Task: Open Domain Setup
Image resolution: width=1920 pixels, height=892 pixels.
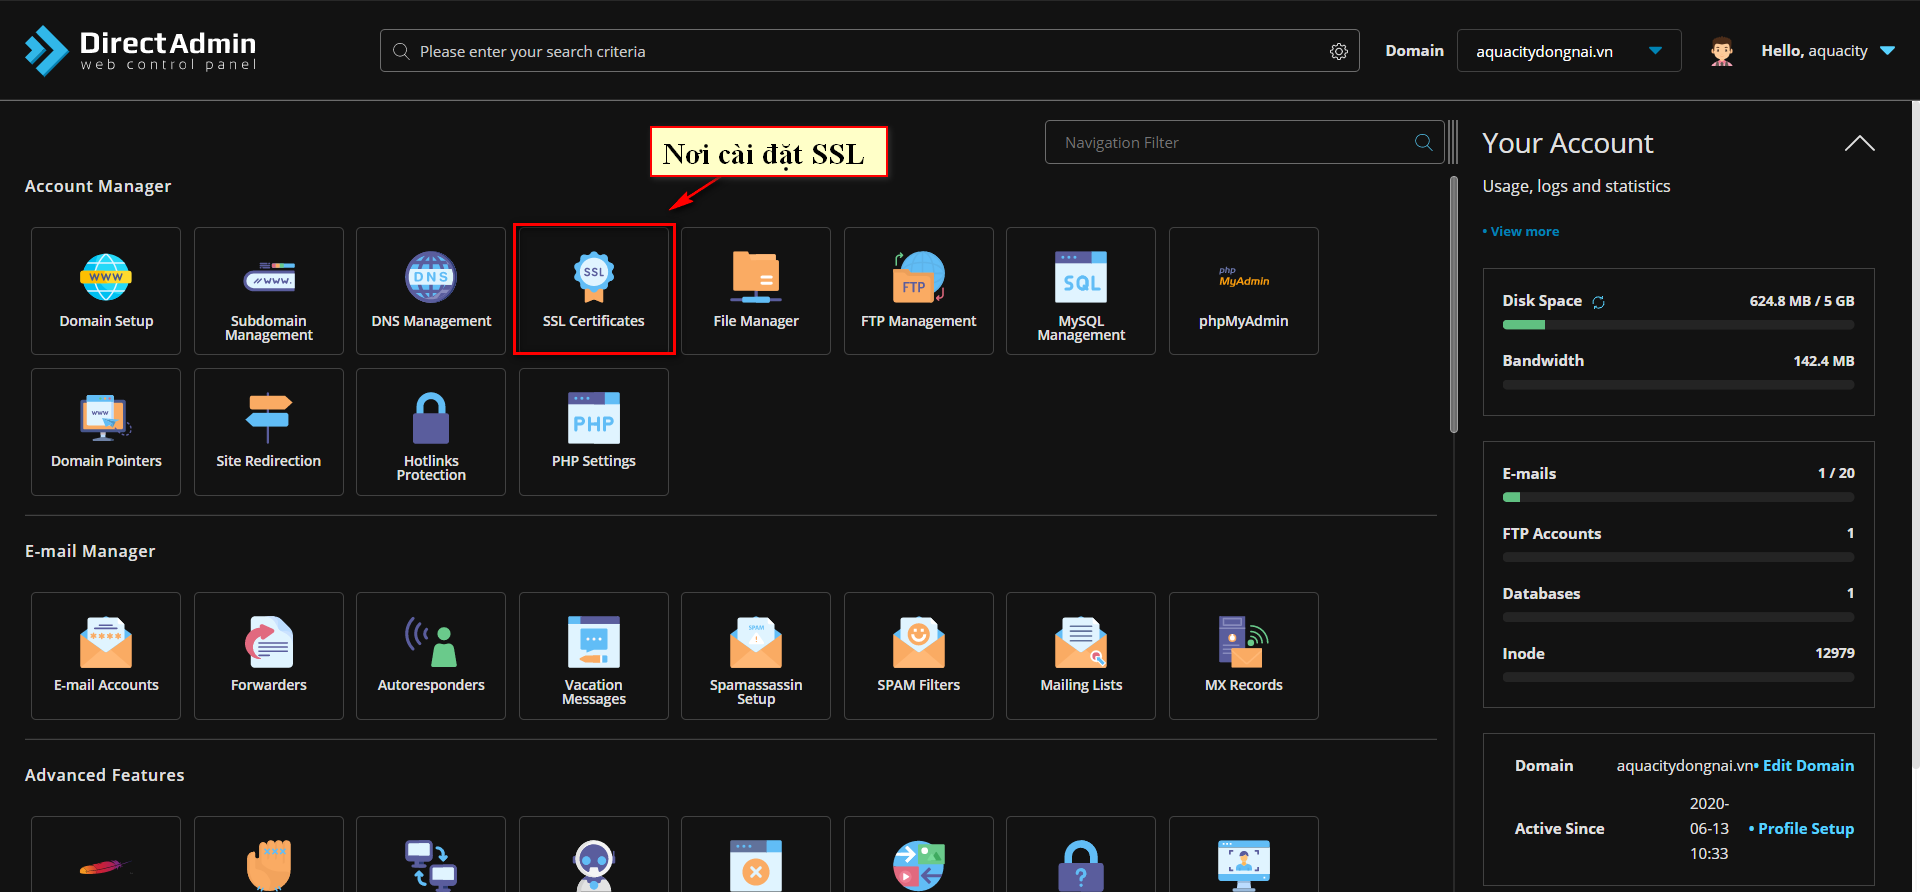Action: (106, 291)
